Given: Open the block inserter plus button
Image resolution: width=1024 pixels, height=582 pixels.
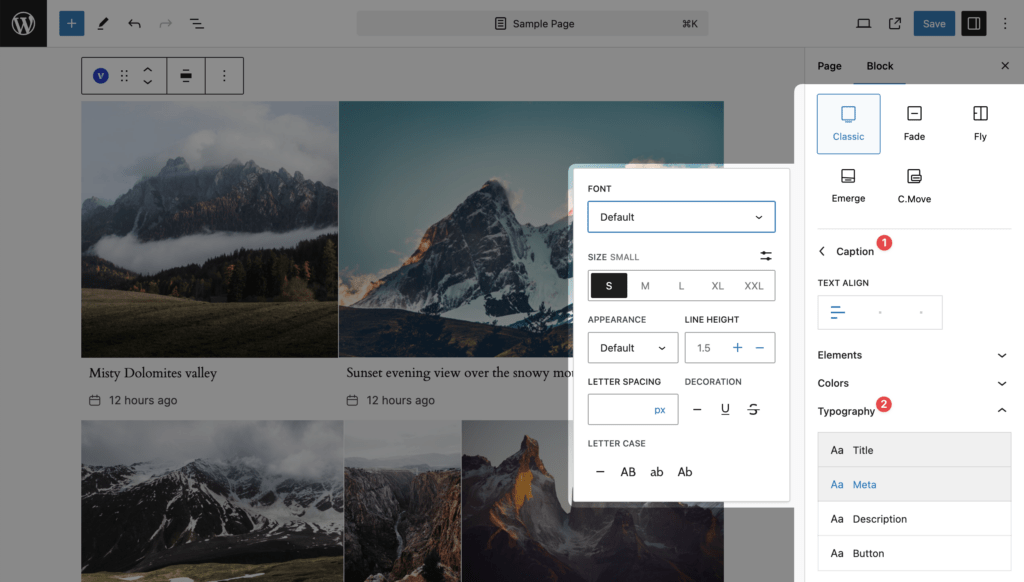Looking at the screenshot, I should (x=72, y=24).
